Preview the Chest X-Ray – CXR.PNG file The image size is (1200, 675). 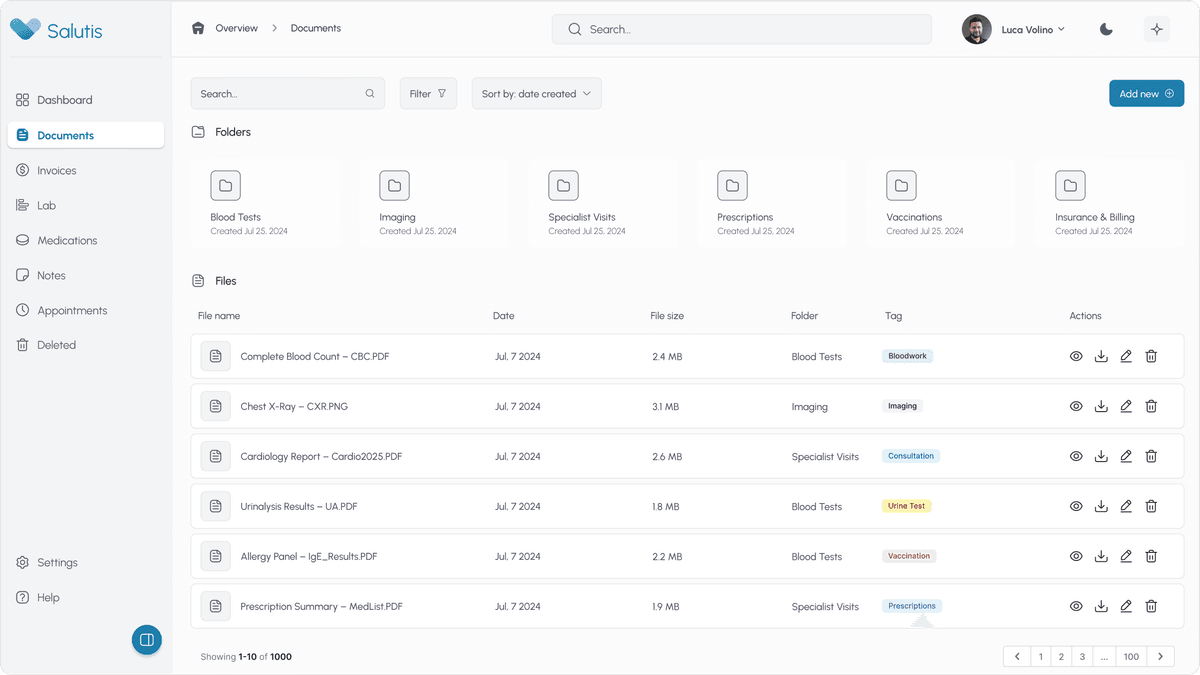coord(1076,406)
